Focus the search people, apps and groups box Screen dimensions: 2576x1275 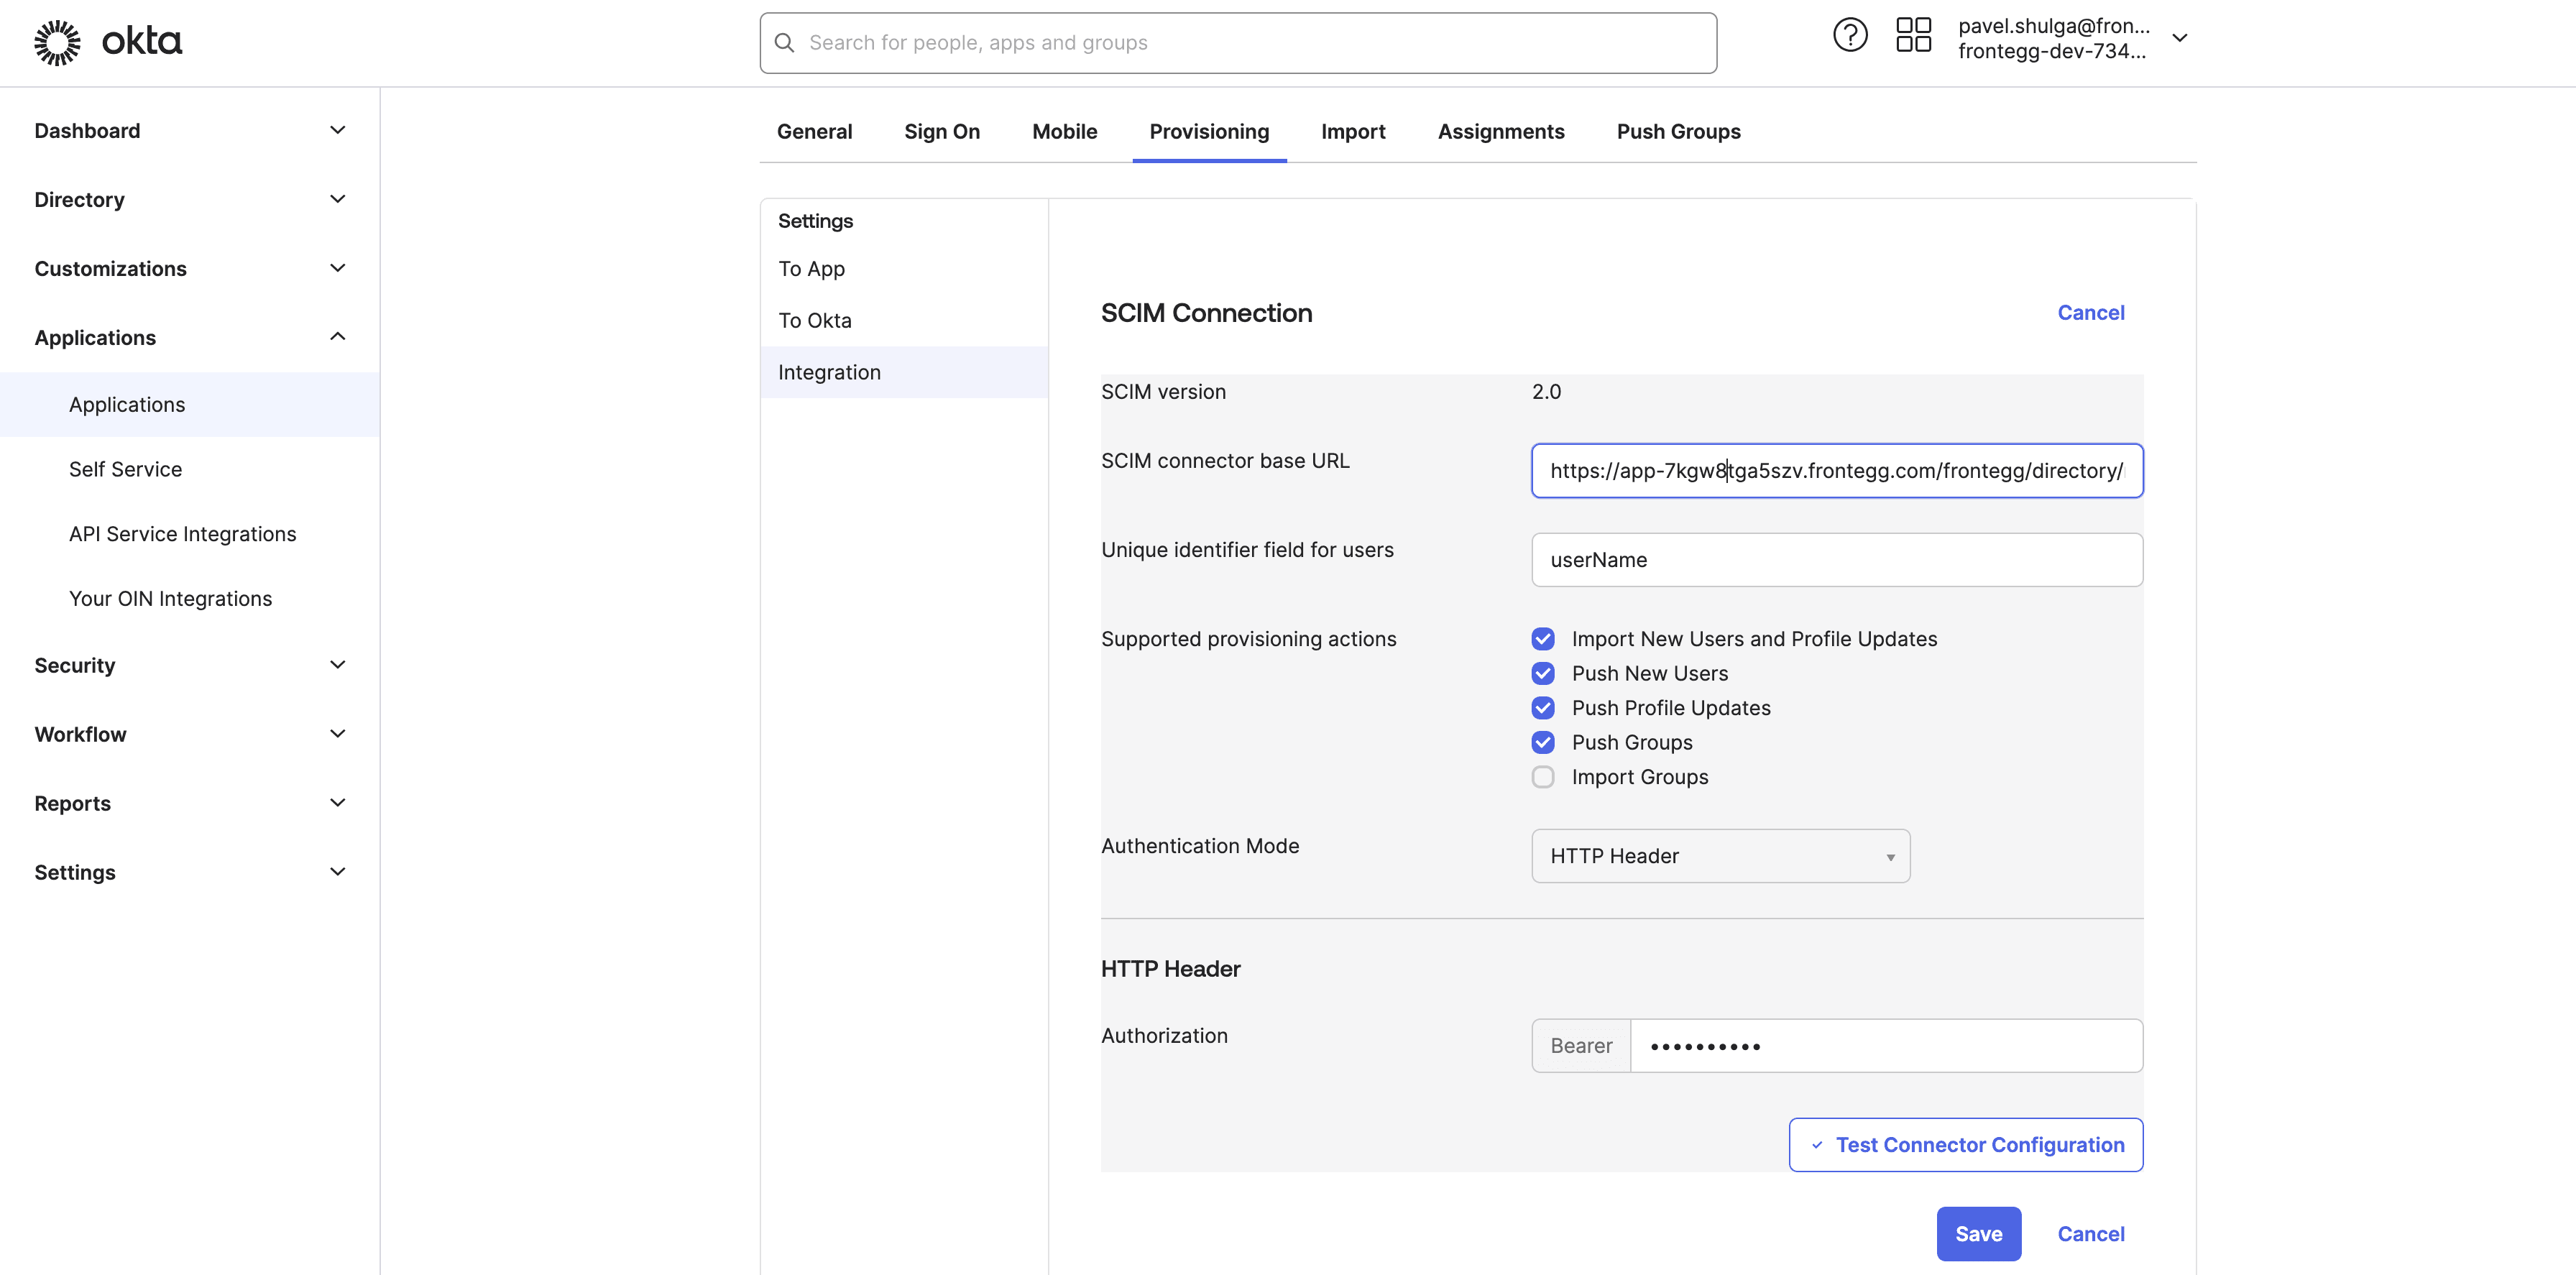coord(1238,43)
